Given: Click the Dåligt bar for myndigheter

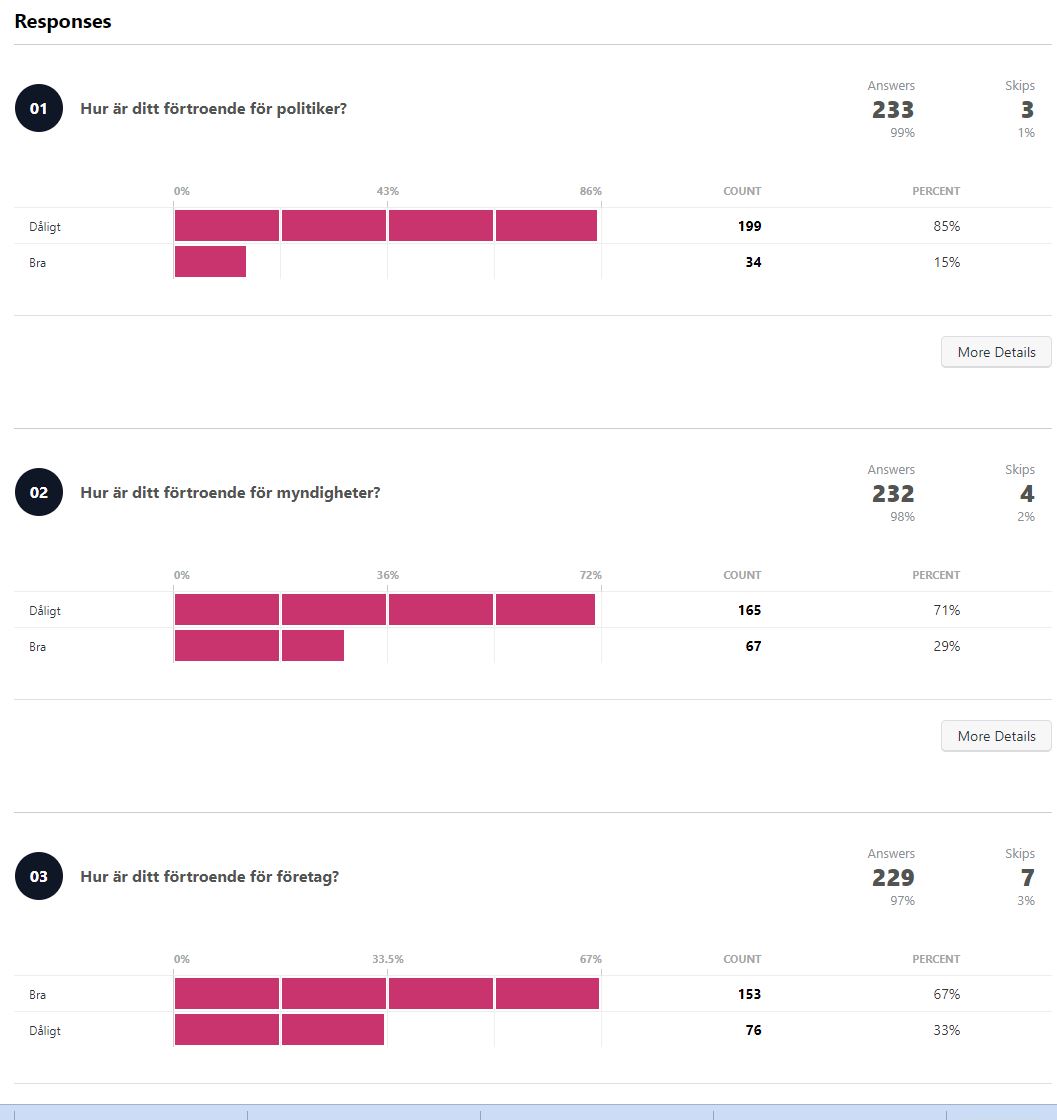Looking at the screenshot, I should point(384,610).
